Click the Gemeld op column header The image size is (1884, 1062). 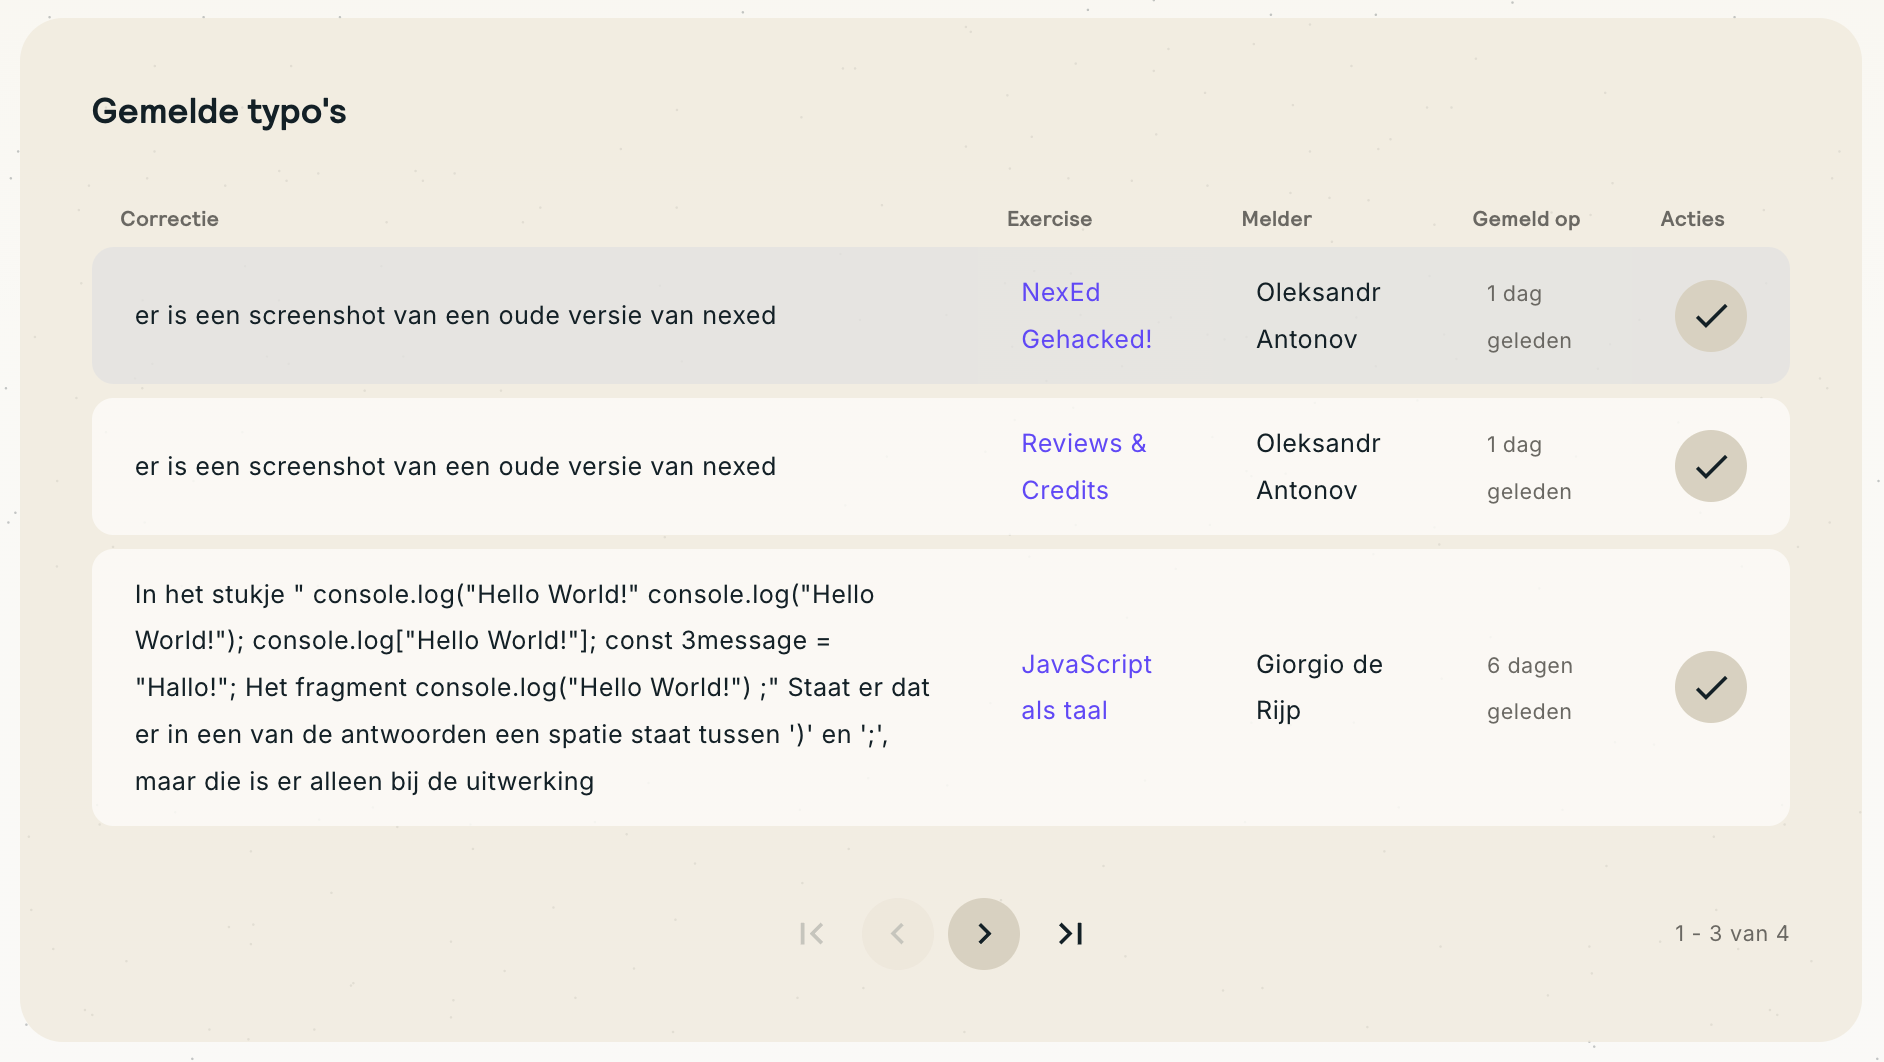point(1525,219)
